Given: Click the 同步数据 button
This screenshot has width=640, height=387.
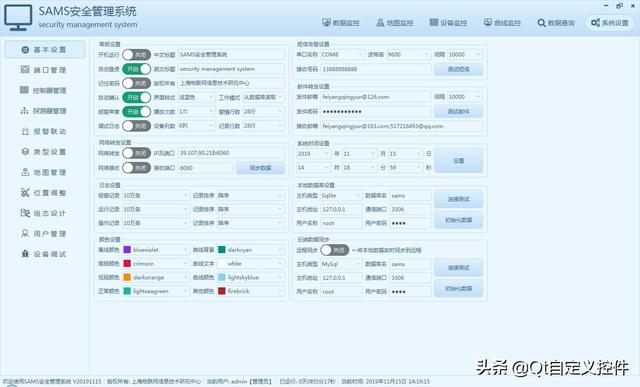Looking at the screenshot, I should pos(260,168).
